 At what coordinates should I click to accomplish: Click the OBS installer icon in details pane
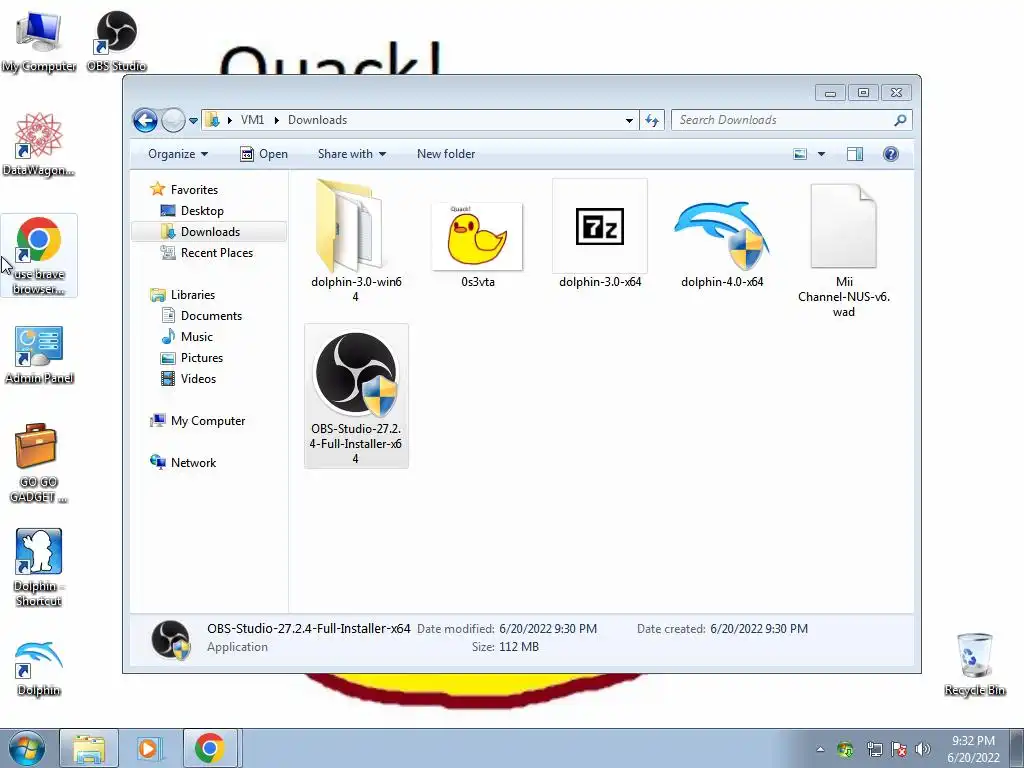tap(170, 640)
